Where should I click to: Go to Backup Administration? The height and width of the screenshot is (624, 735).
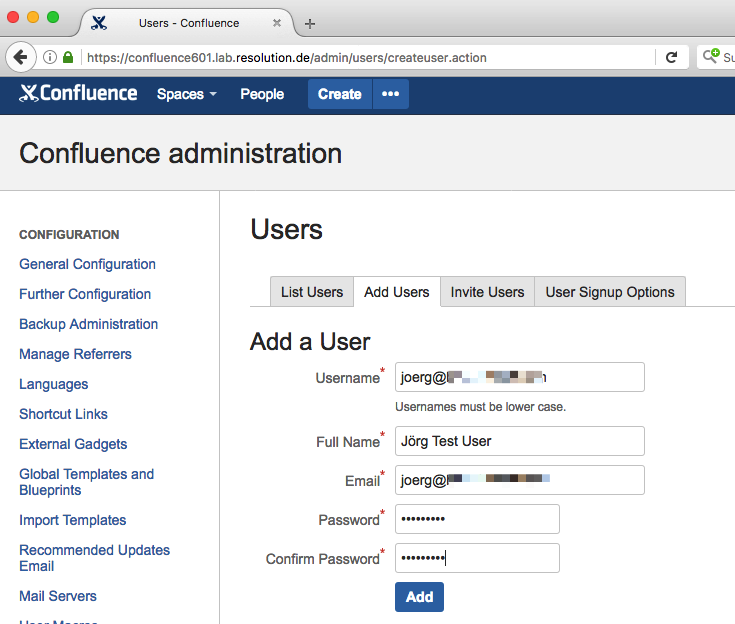click(x=89, y=324)
